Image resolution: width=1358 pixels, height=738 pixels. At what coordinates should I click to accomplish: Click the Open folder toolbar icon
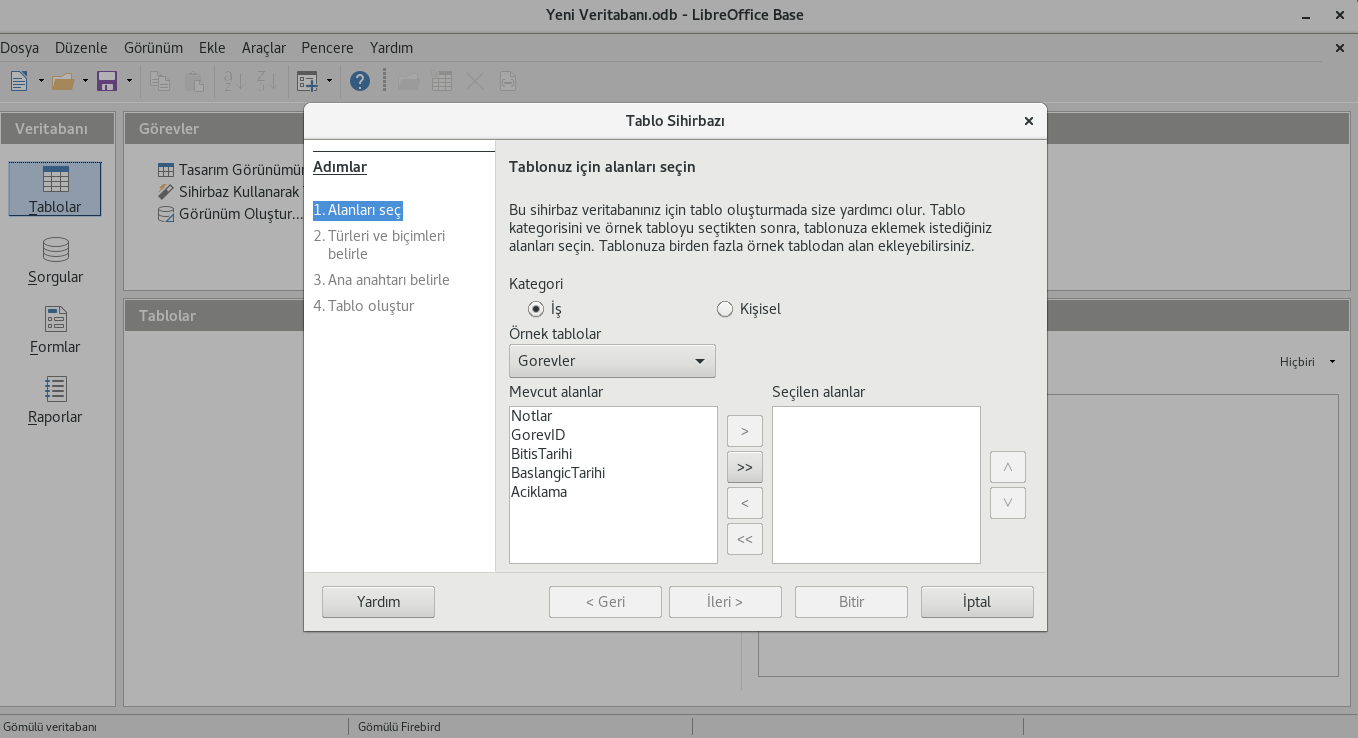tap(63, 81)
